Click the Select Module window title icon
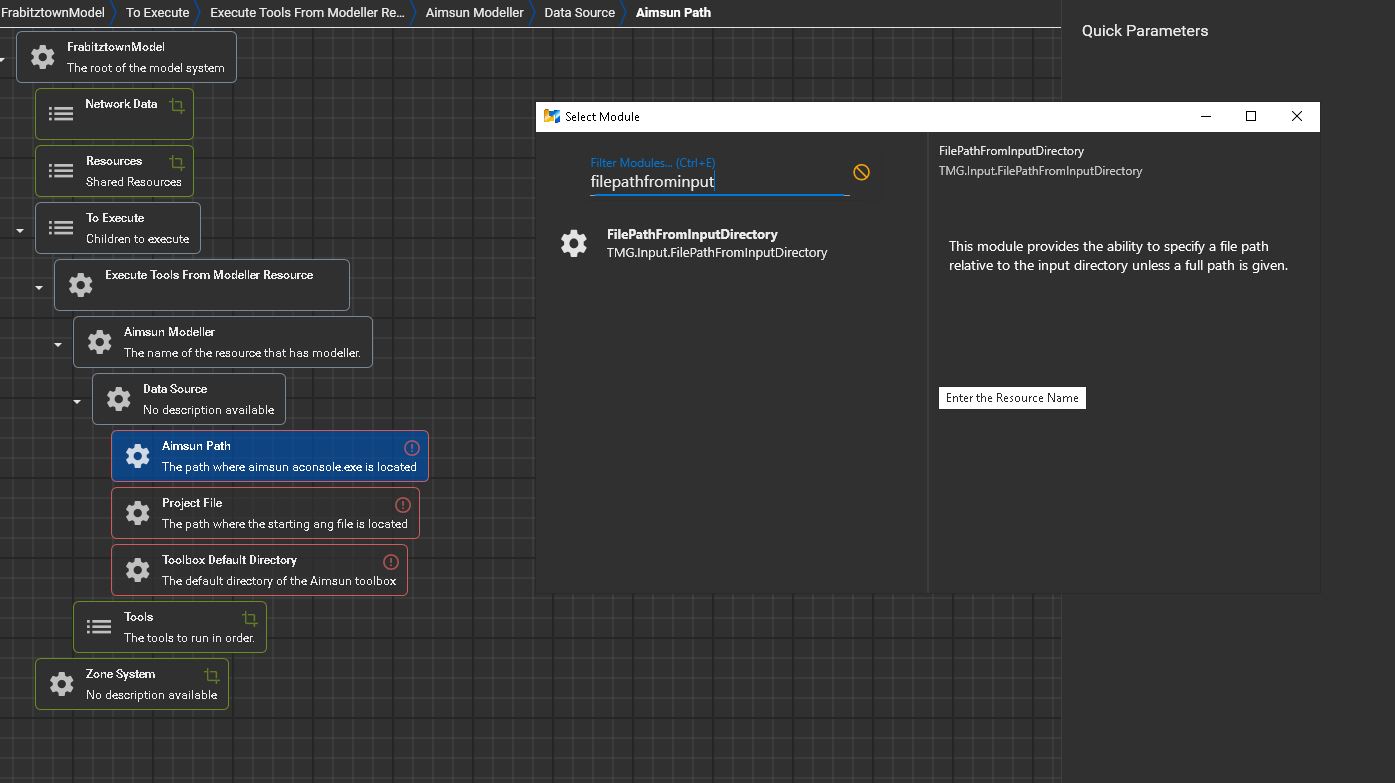 [551, 116]
